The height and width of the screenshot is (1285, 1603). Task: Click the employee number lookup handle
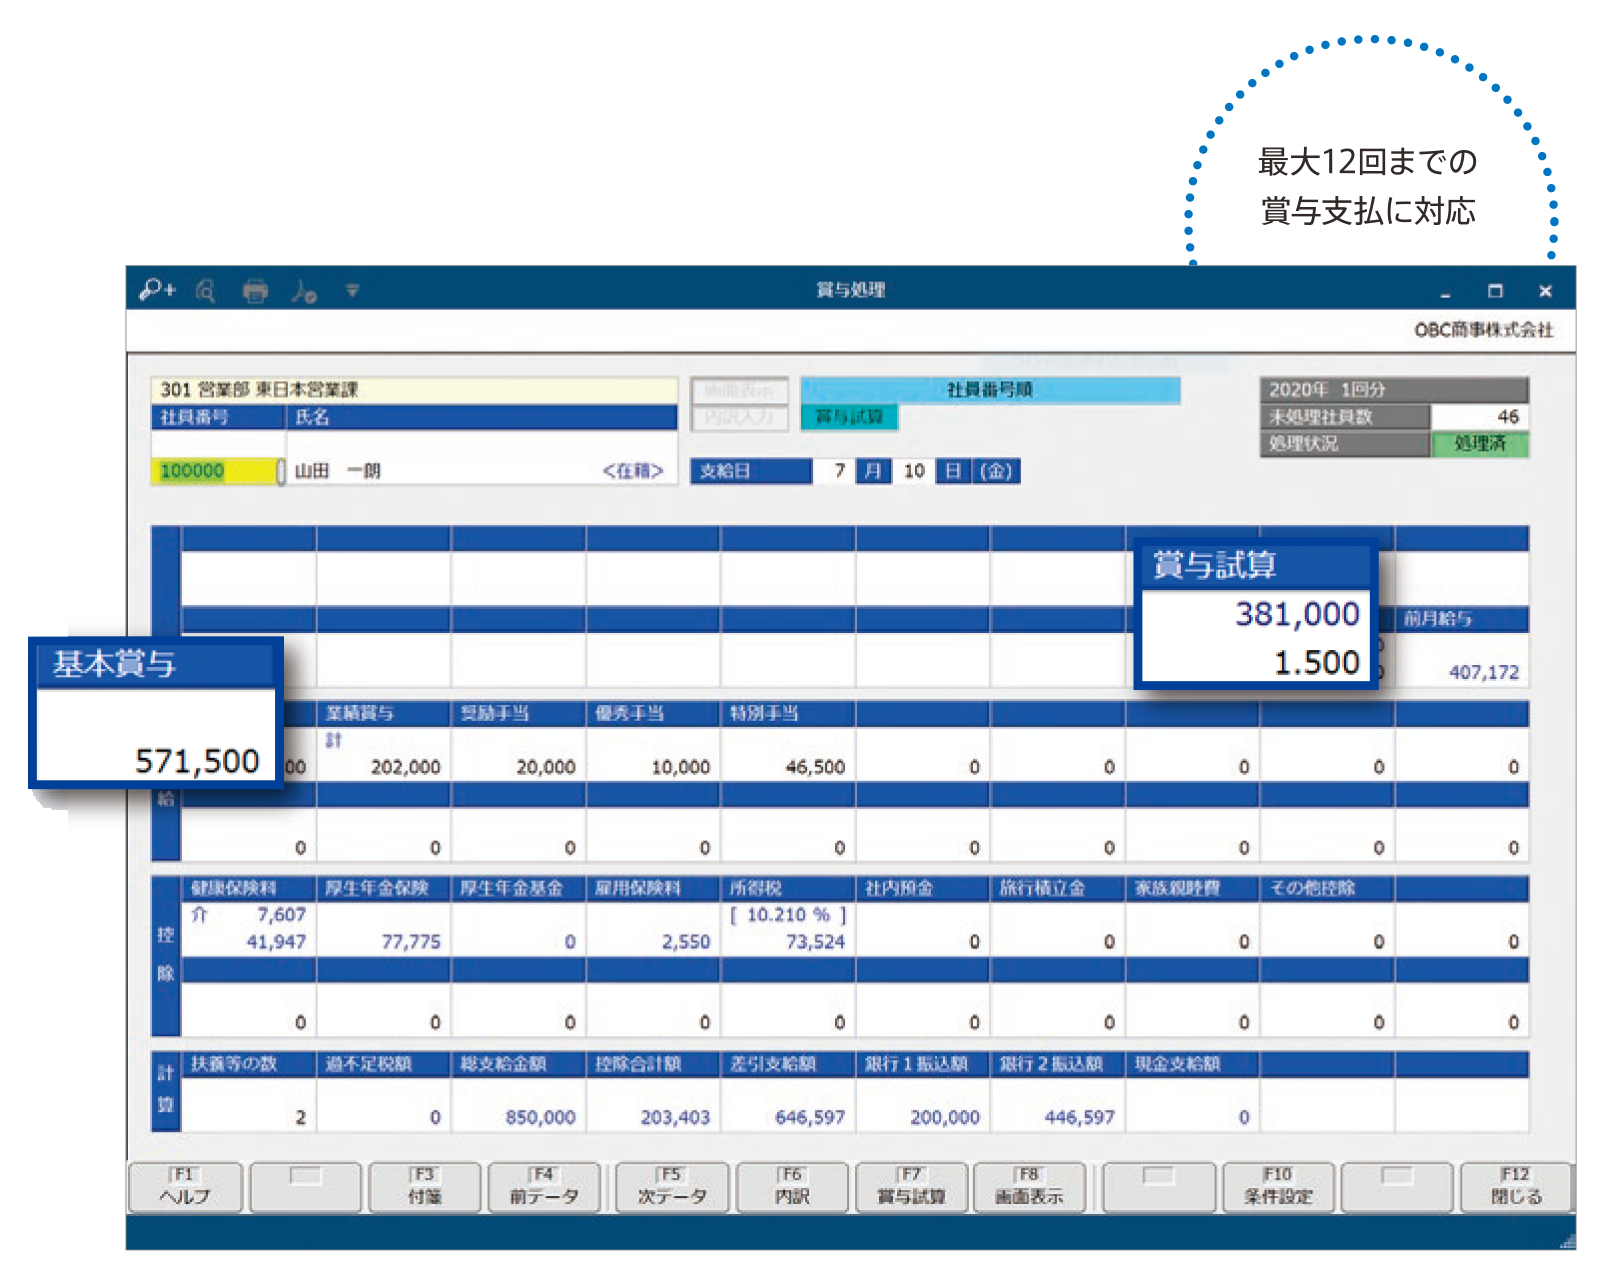coord(281,471)
